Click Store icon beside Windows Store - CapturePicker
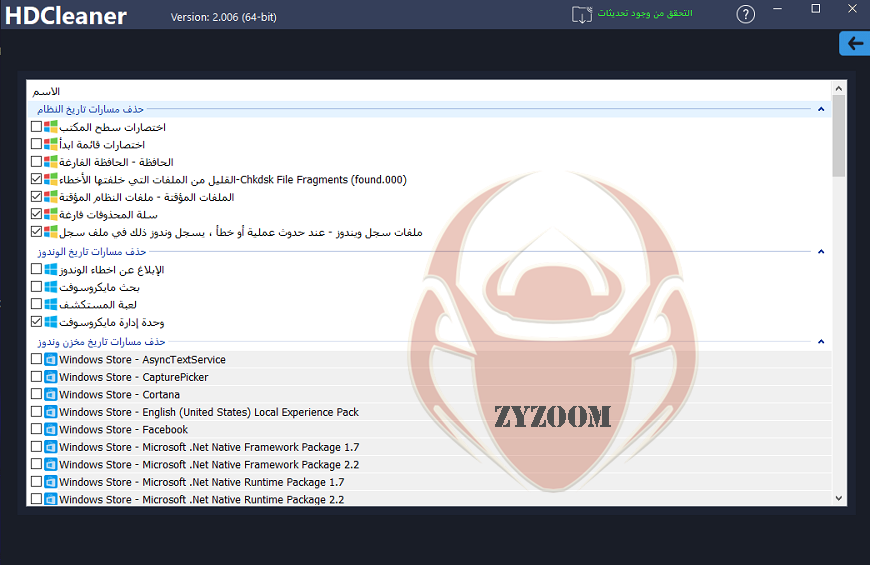 [x=50, y=377]
